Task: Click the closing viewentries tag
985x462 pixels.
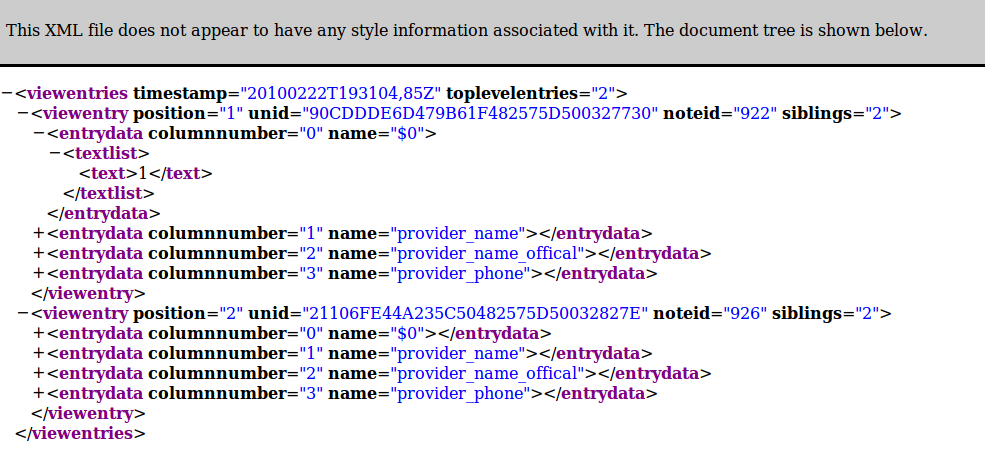Action: pos(80,434)
